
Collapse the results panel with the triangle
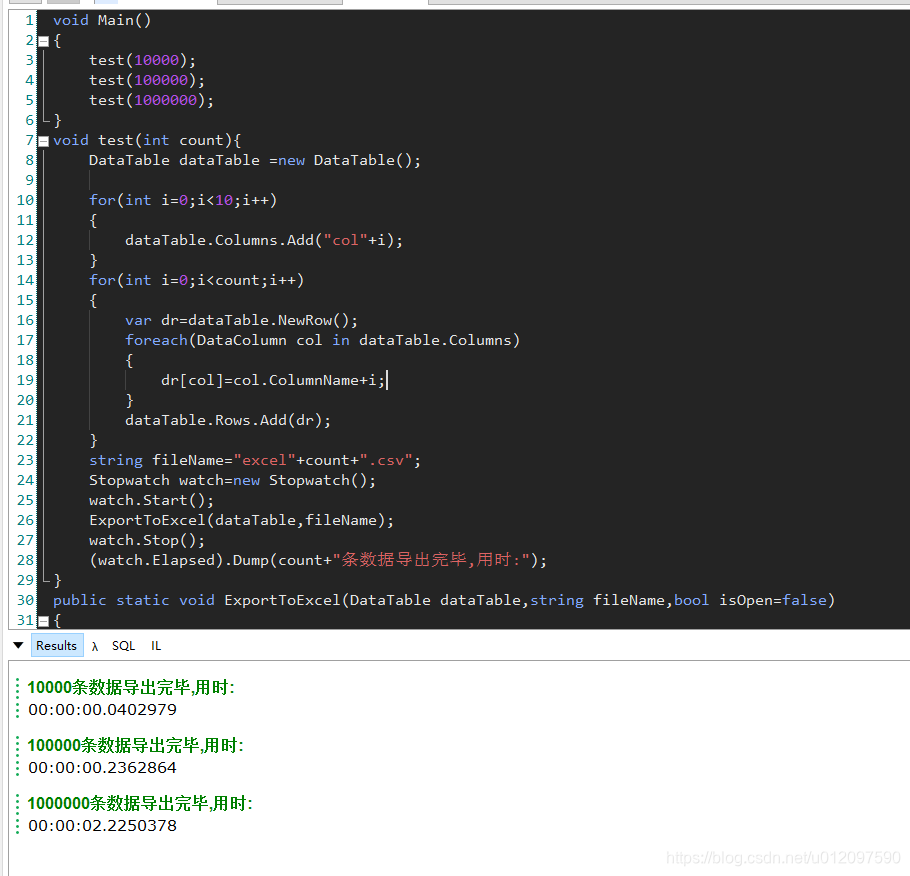tap(18, 645)
